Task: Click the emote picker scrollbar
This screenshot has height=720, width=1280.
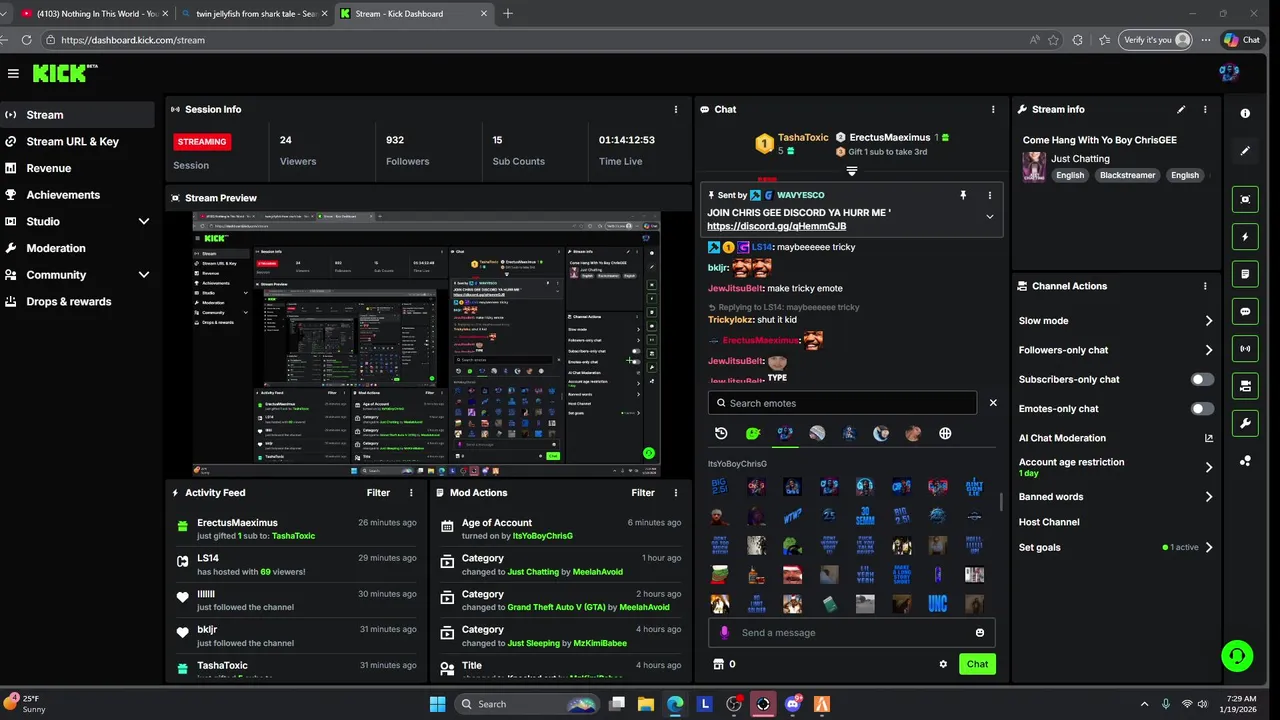Action: coord(1001,502)
